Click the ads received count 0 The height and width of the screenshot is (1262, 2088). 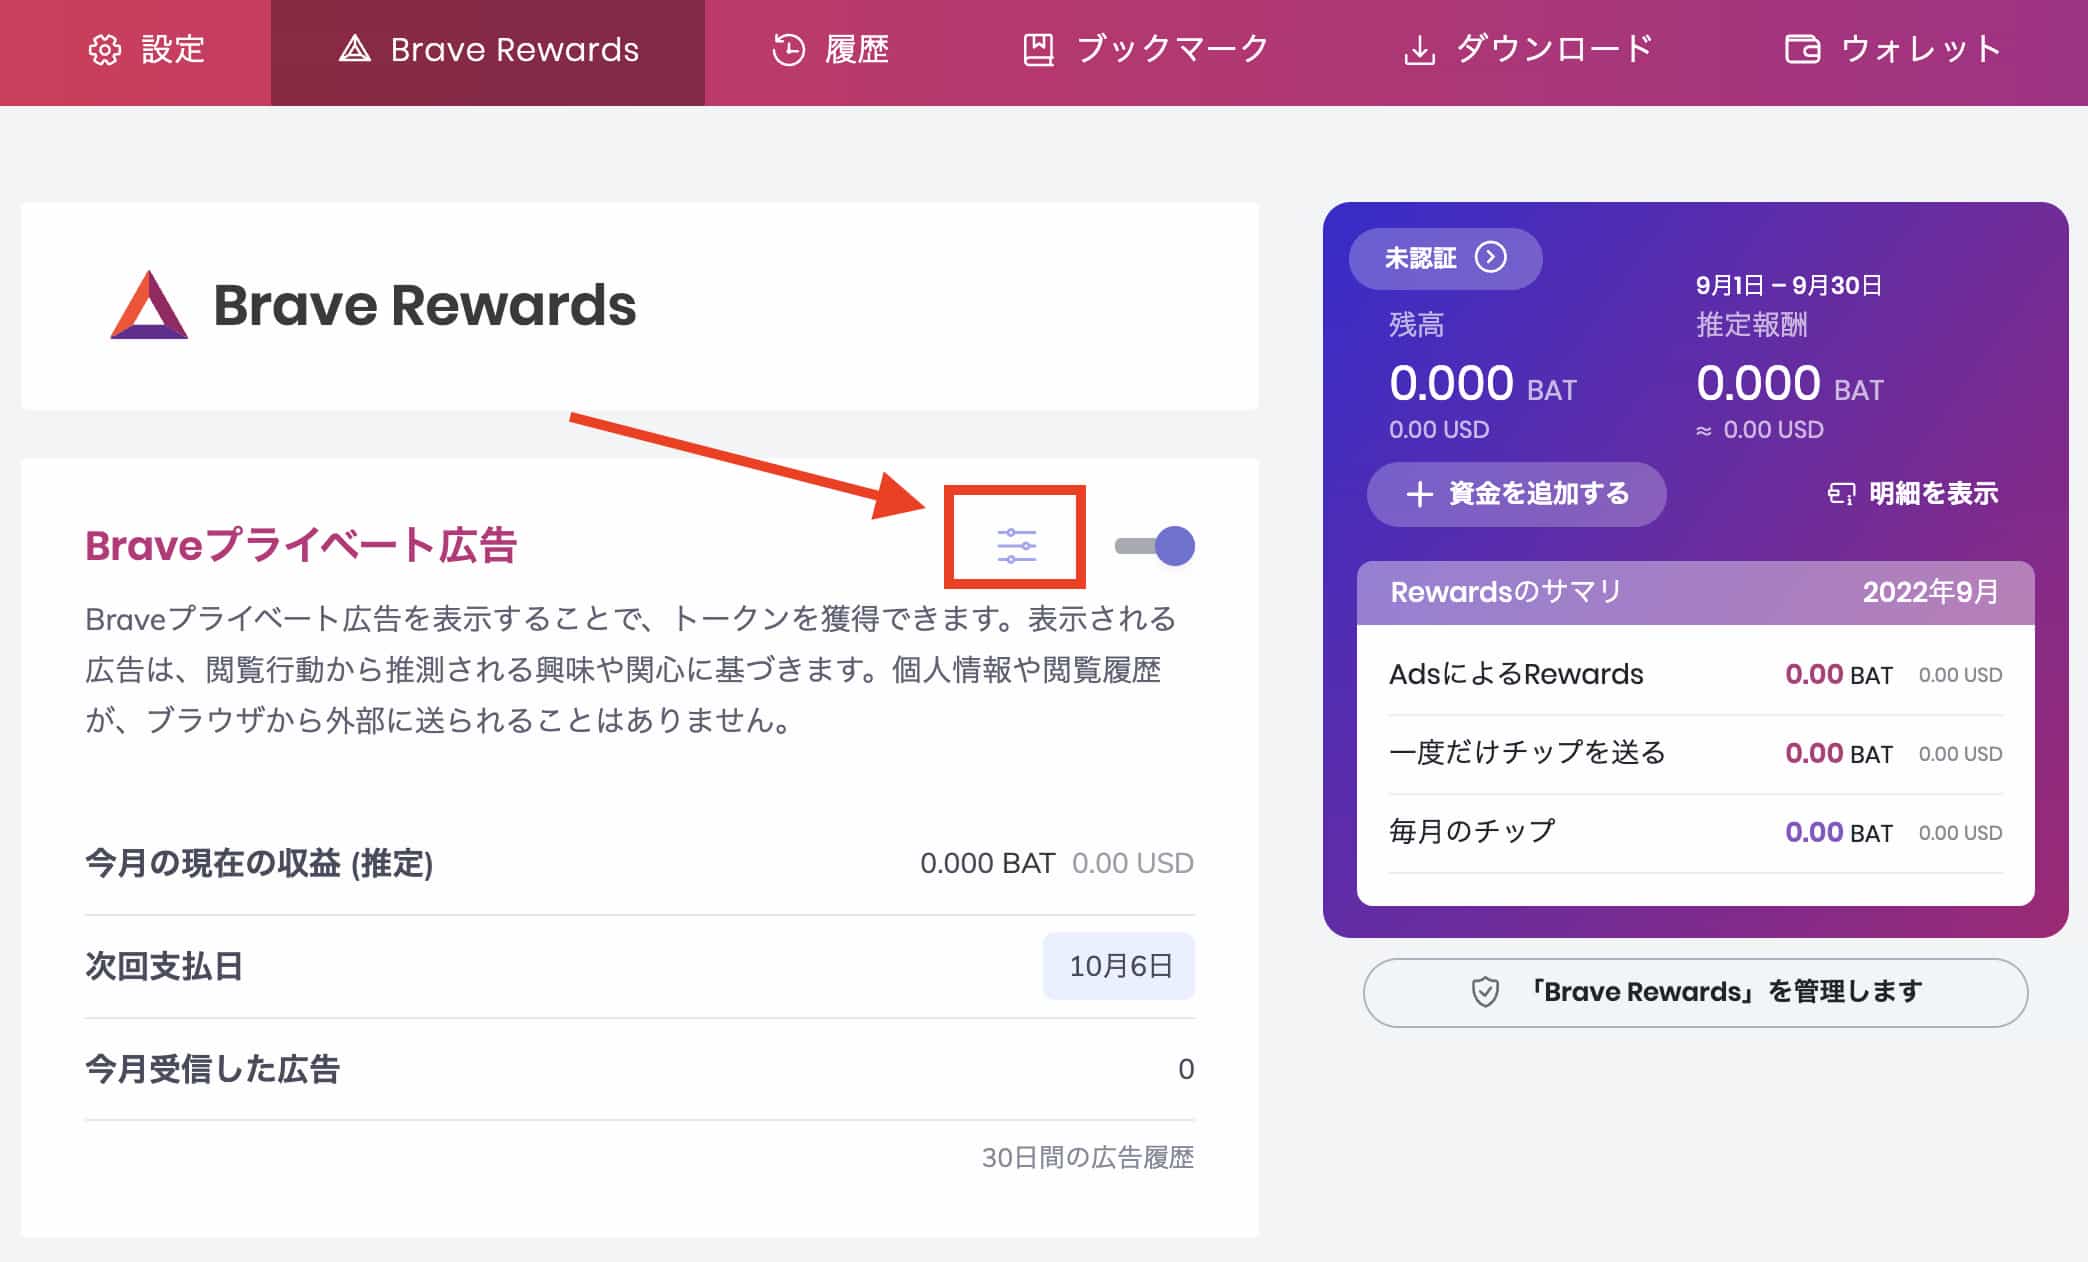click(x=1186, y=1069)
